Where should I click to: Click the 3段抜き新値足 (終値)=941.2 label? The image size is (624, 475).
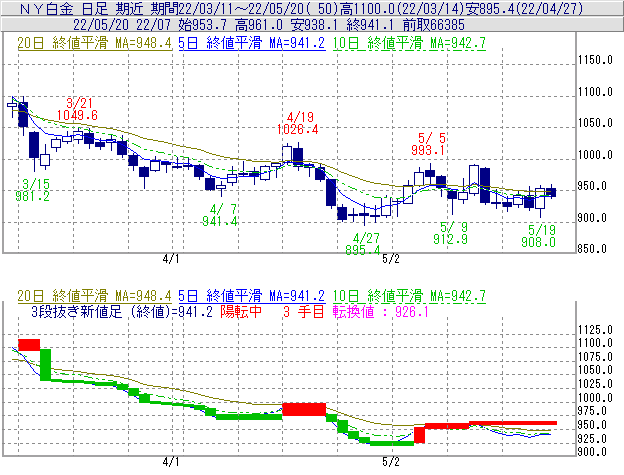coord(122,311)
